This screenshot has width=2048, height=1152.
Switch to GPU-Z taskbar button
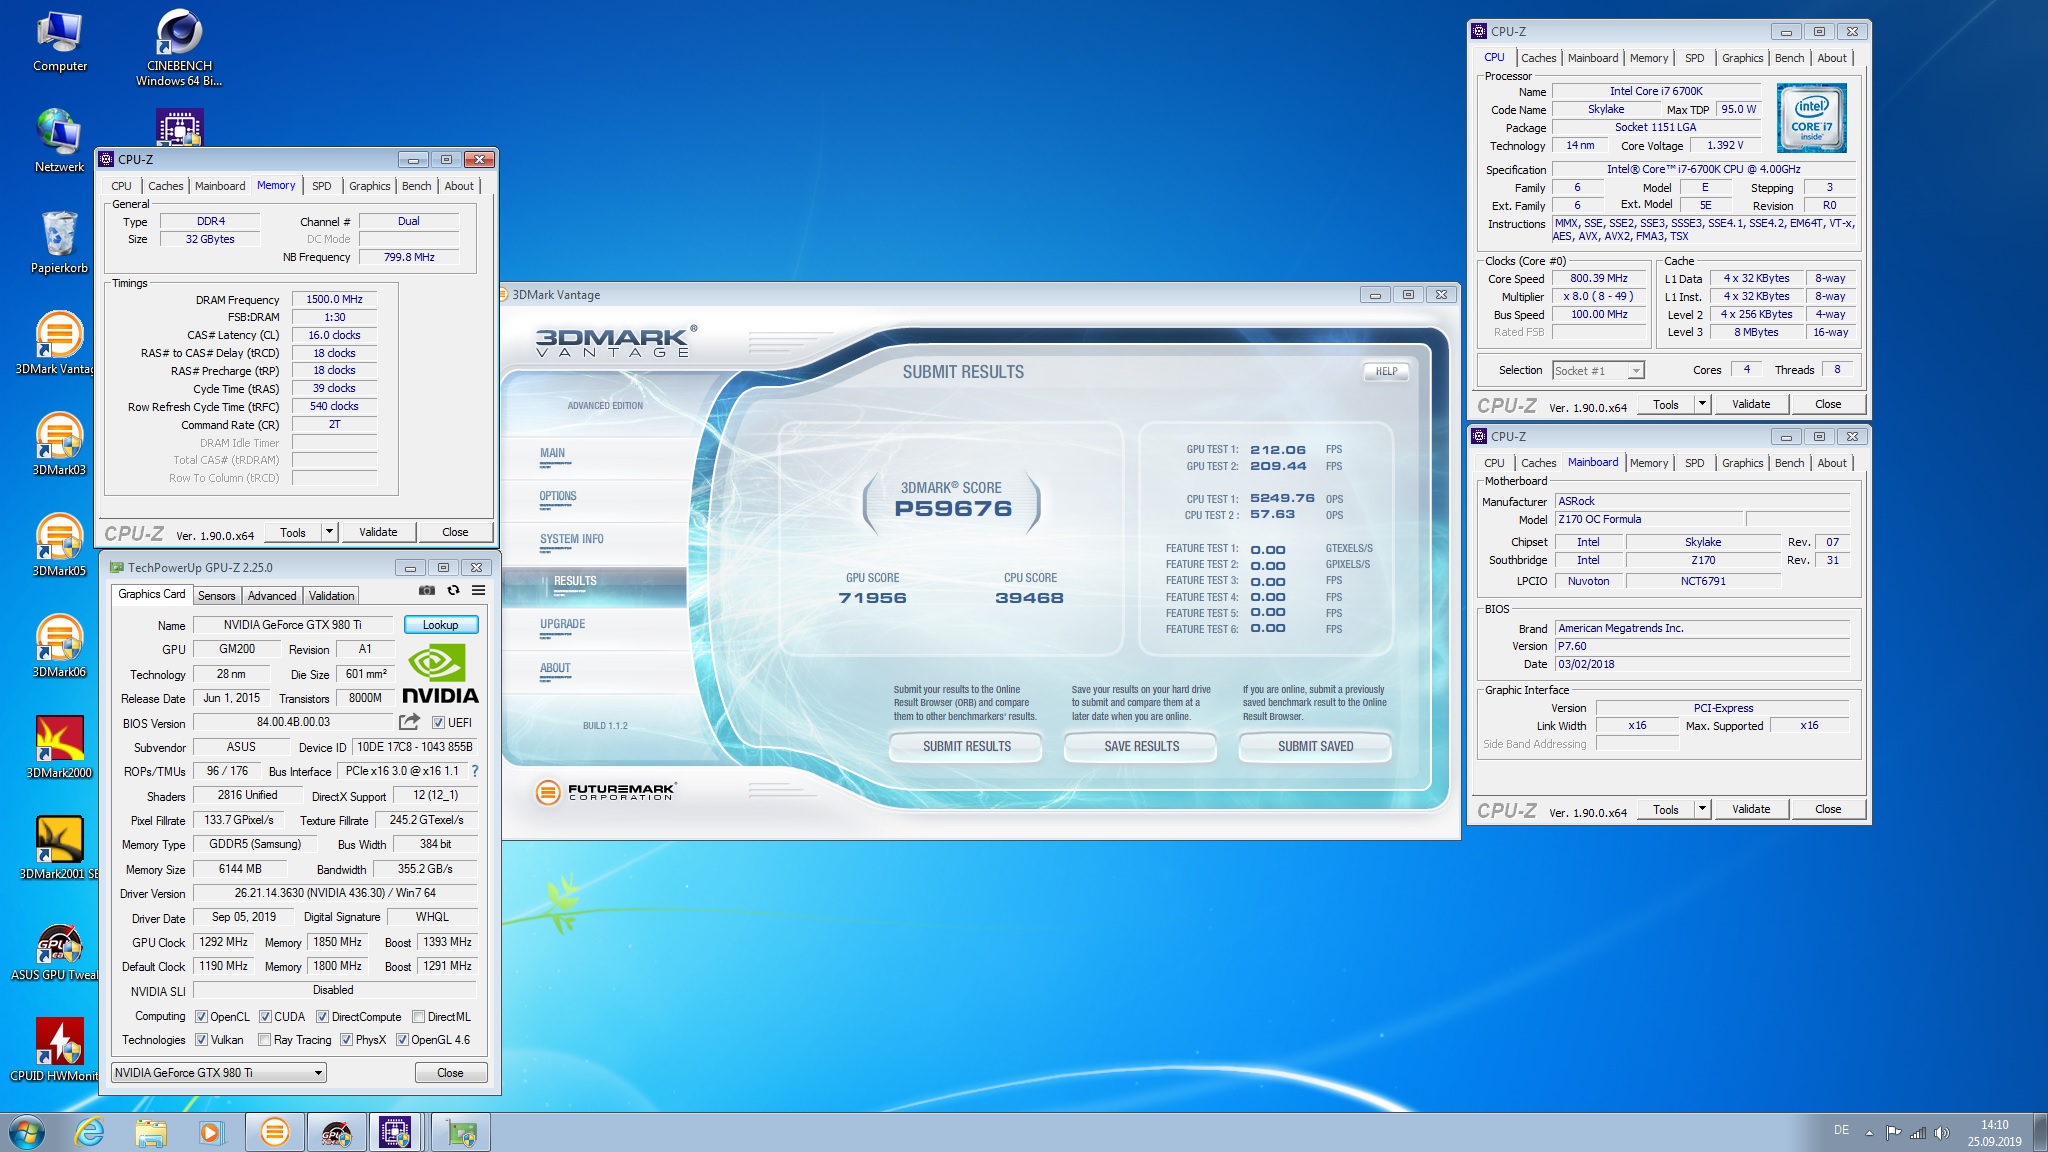(461, 1133)
